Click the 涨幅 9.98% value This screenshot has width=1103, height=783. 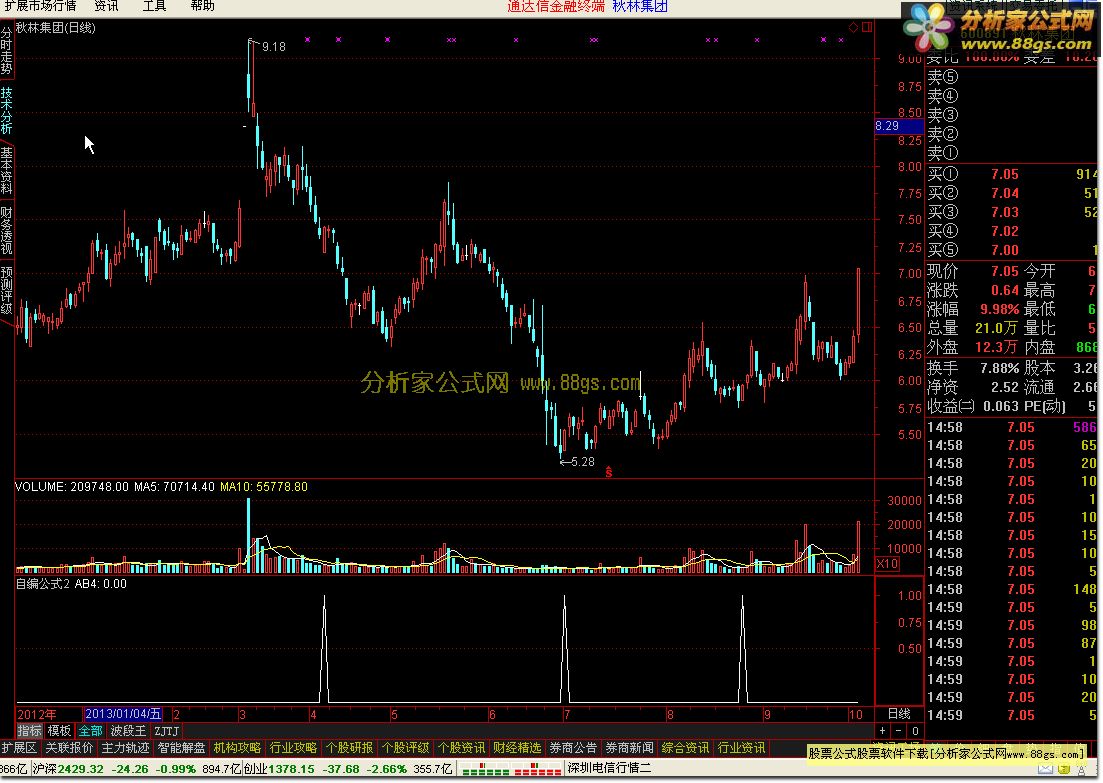tap(999, 309)
